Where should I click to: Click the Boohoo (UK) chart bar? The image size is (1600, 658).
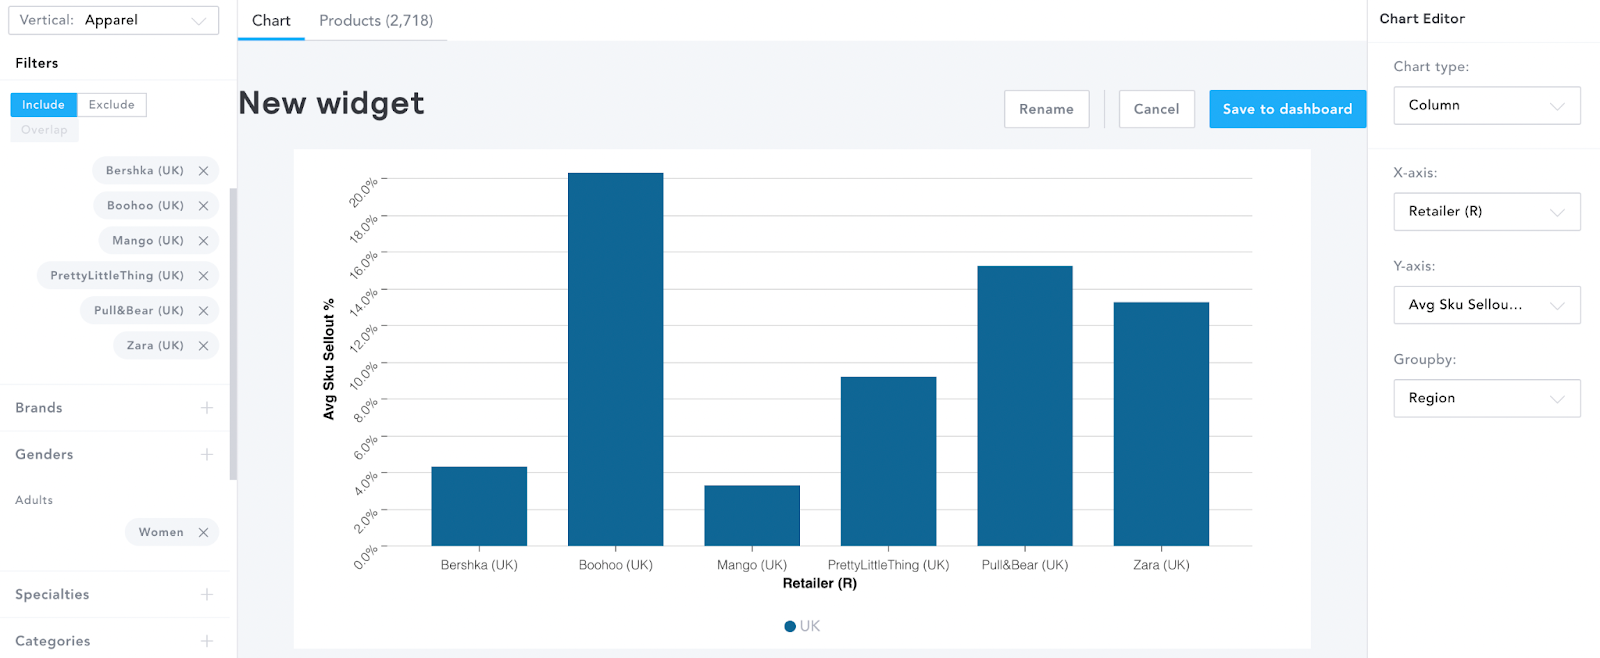click(x=615, y=359)
